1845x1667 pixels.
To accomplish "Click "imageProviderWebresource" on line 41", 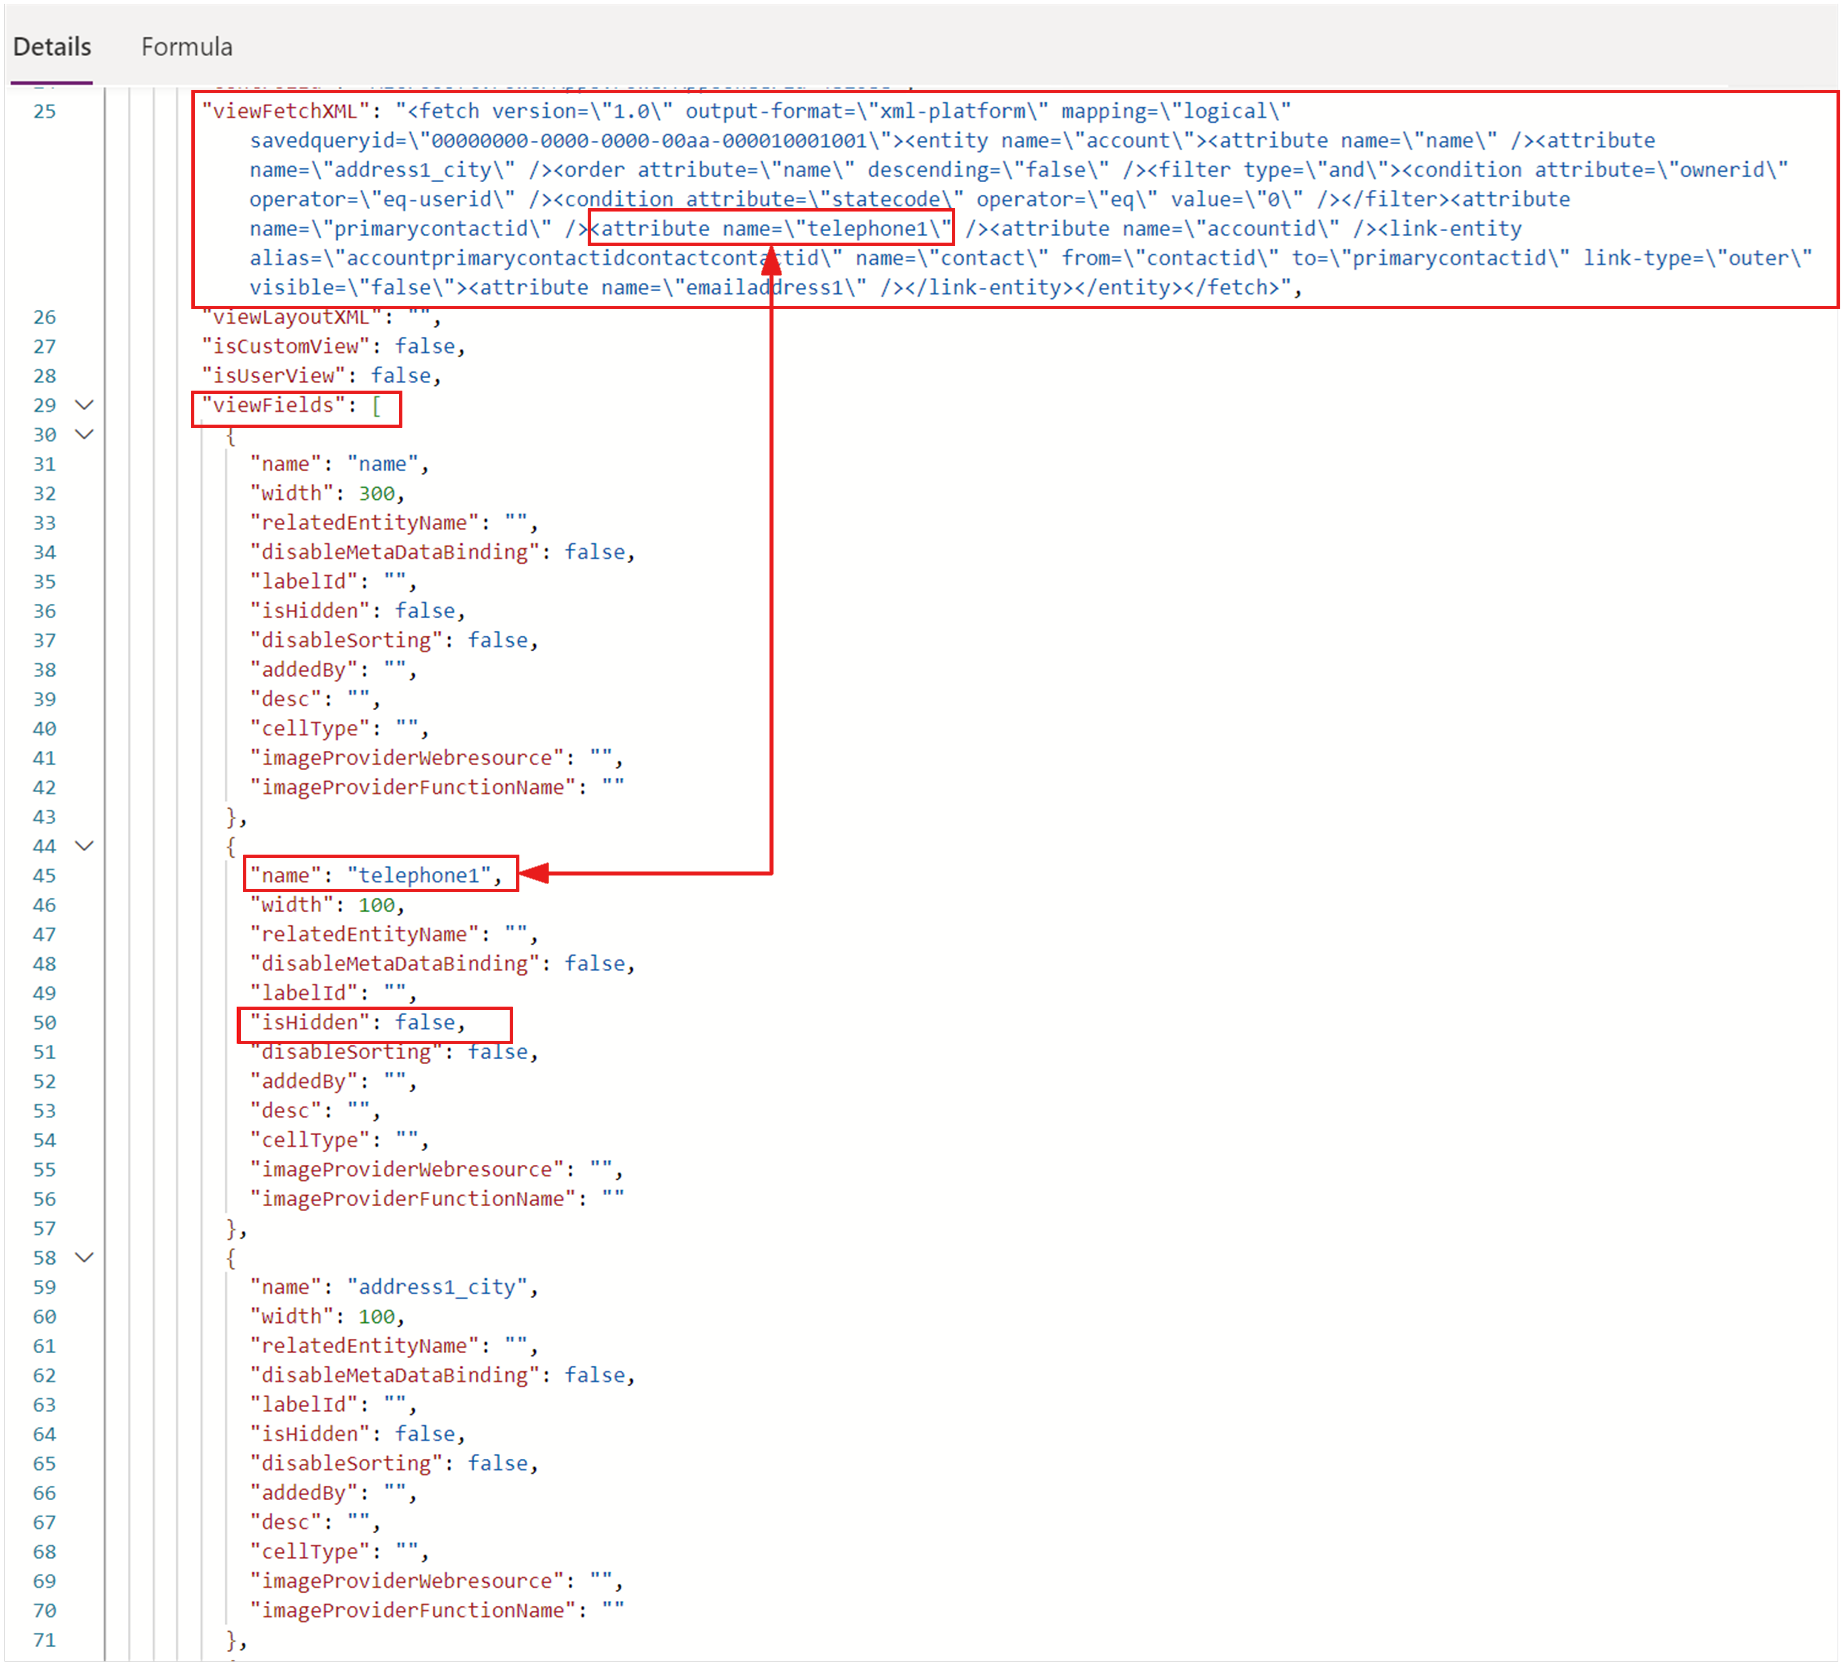I will [x=407, y=758].
